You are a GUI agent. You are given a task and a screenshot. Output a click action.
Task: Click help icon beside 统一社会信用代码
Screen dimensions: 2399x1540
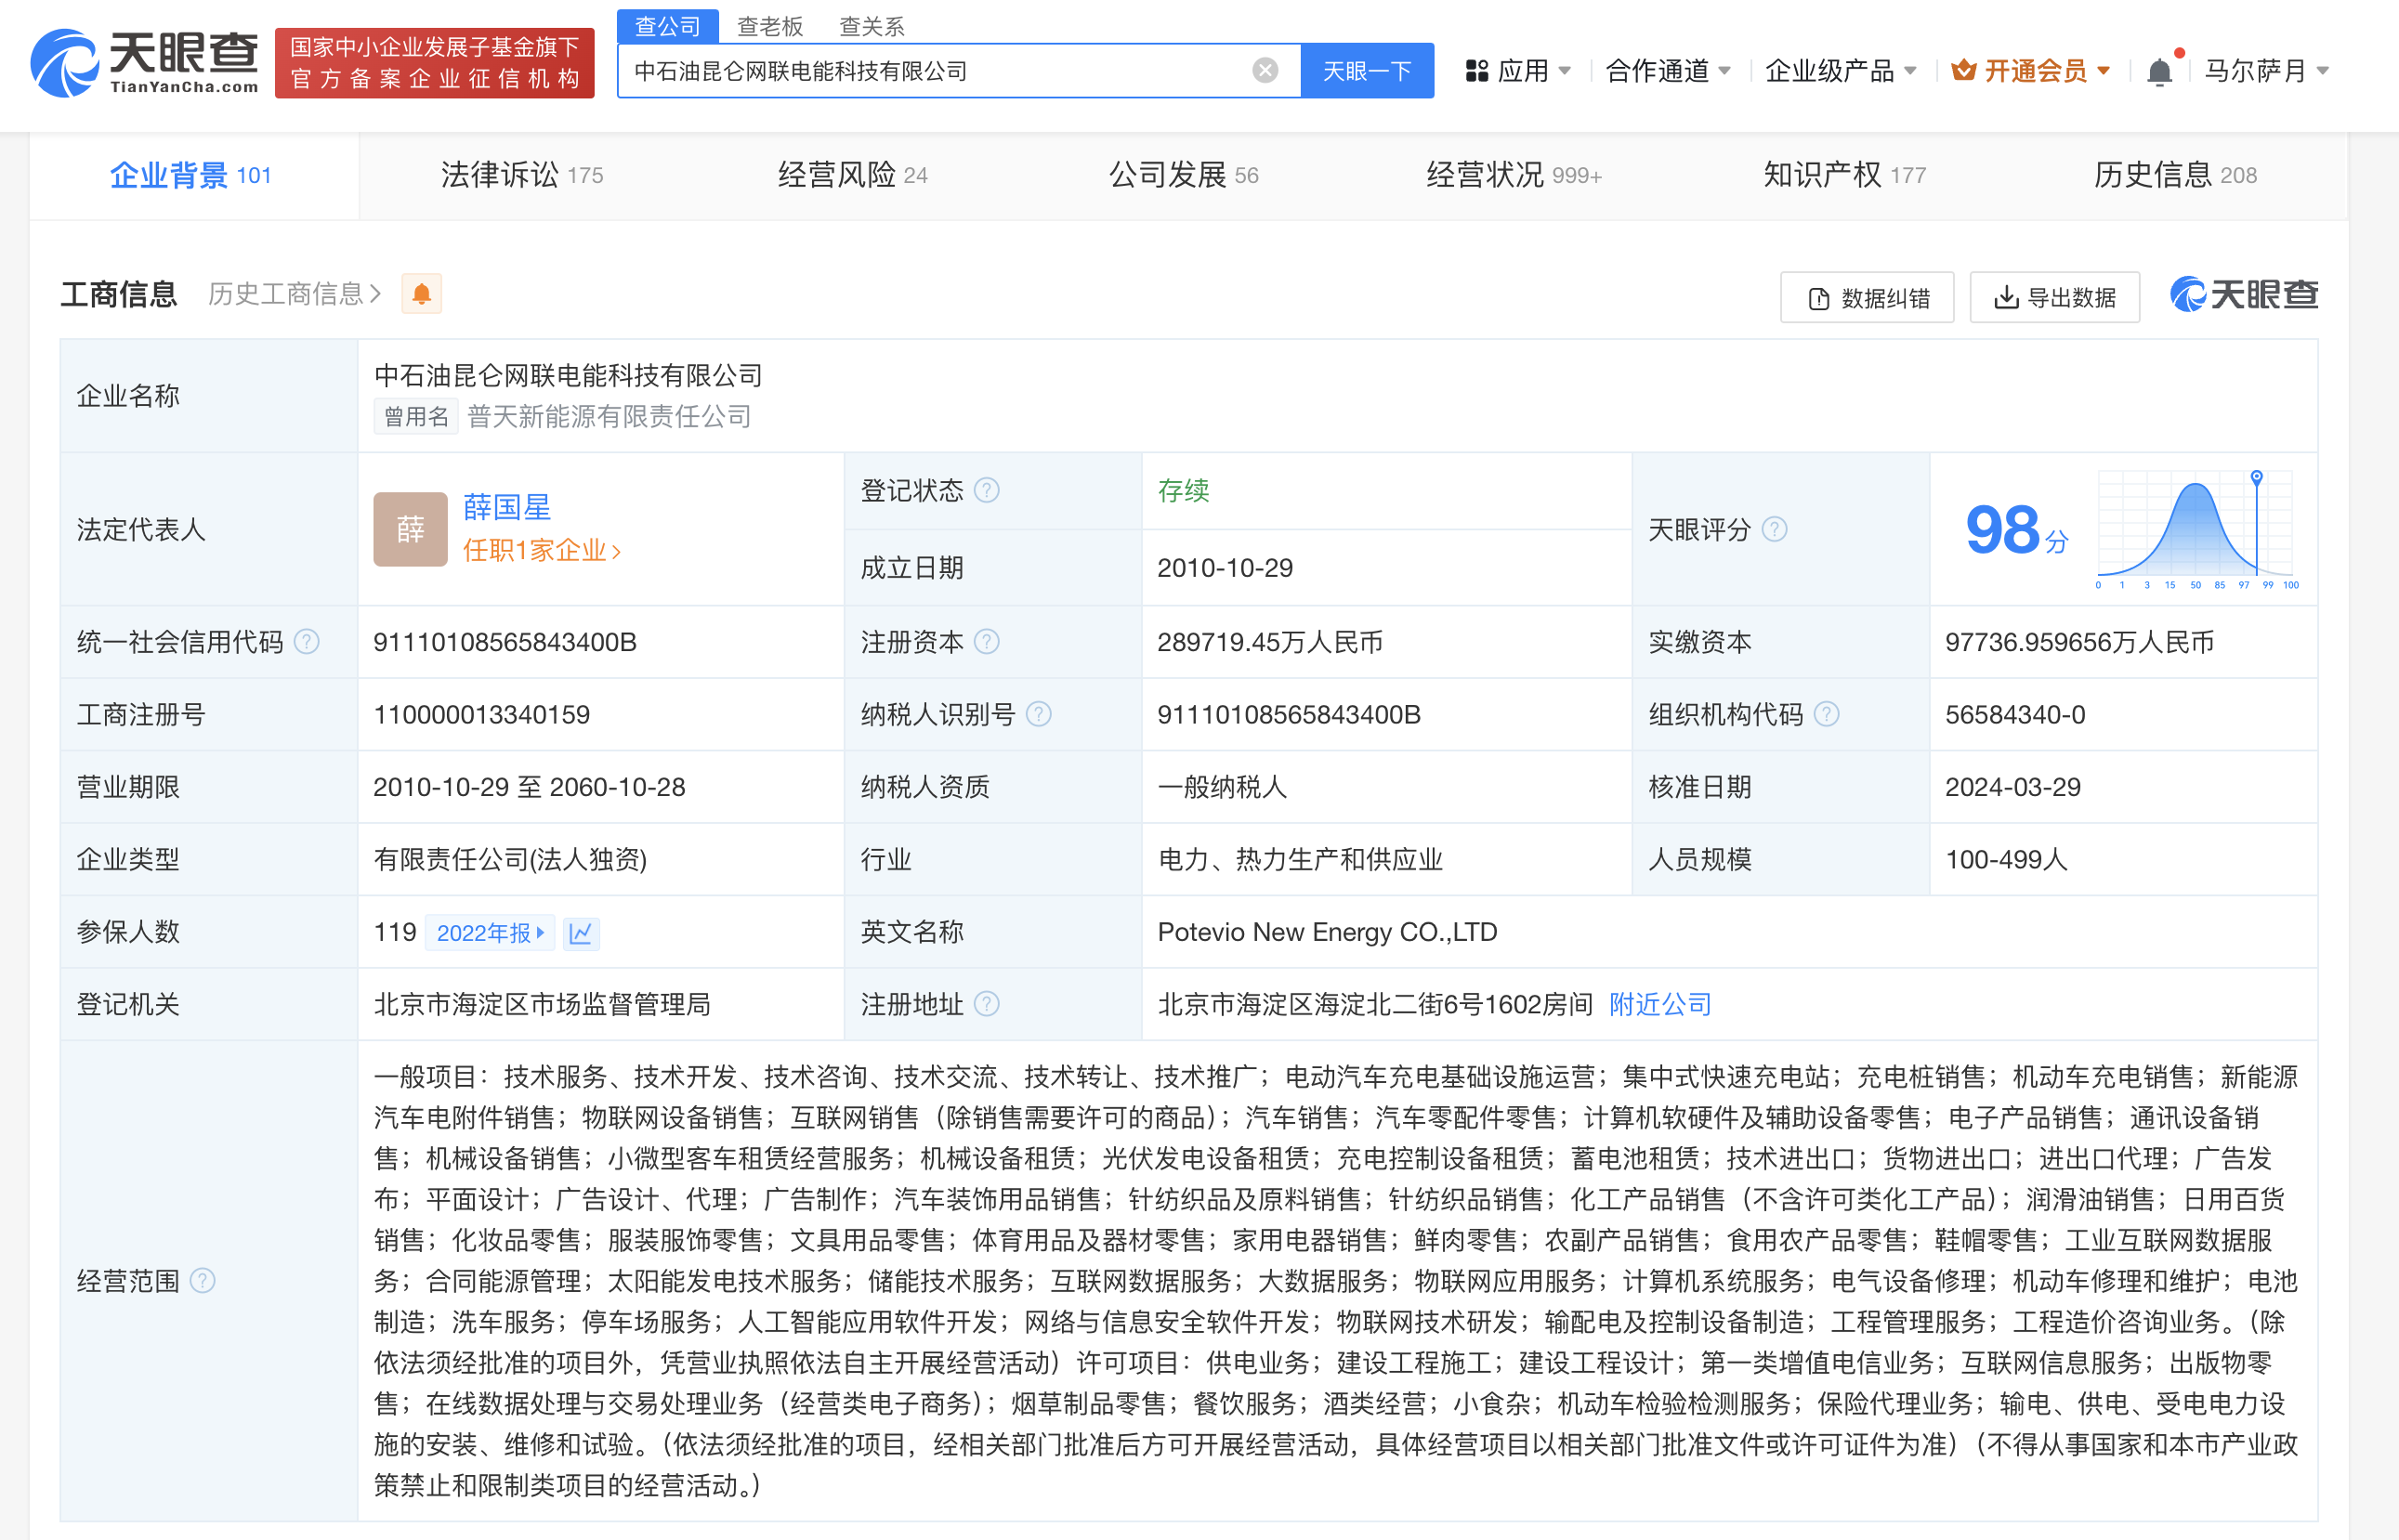coord(307,642)
